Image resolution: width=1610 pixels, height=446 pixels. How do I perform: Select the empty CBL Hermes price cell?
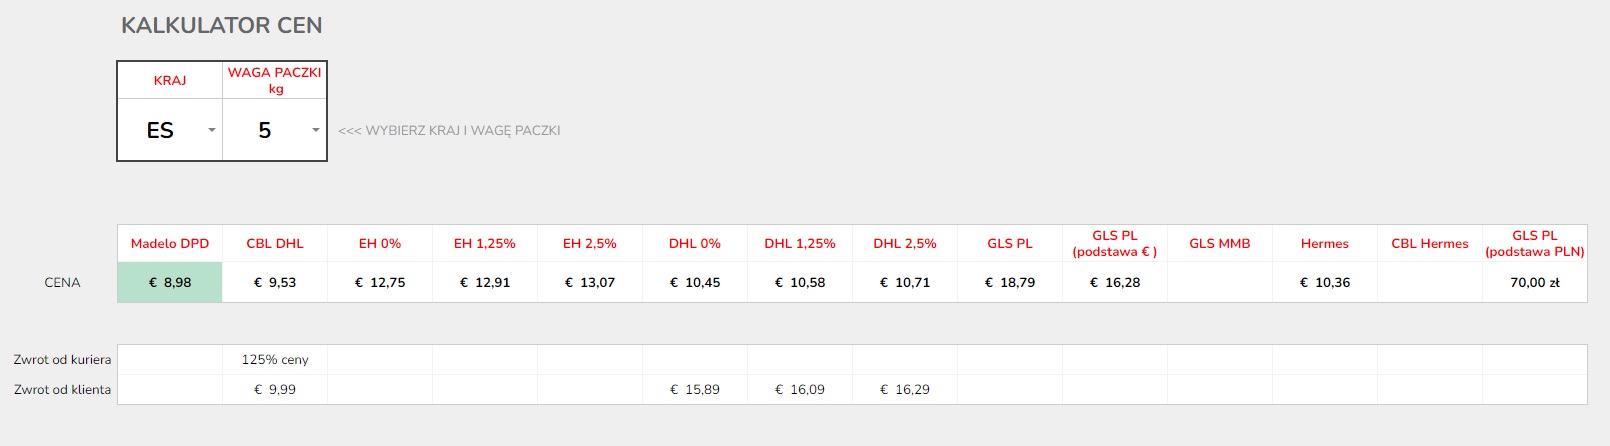1430,283
